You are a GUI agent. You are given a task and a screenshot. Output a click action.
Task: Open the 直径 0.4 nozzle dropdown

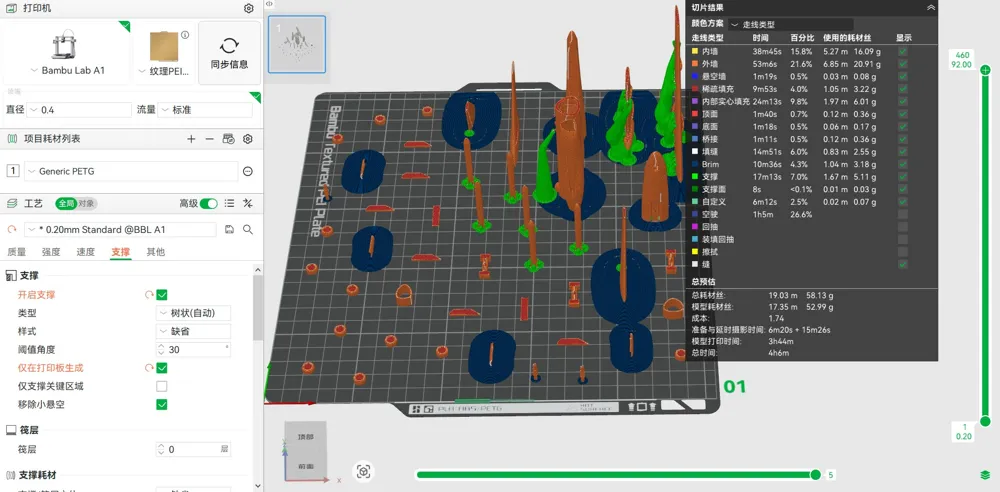pyautogui.click(x=79, y=110)
